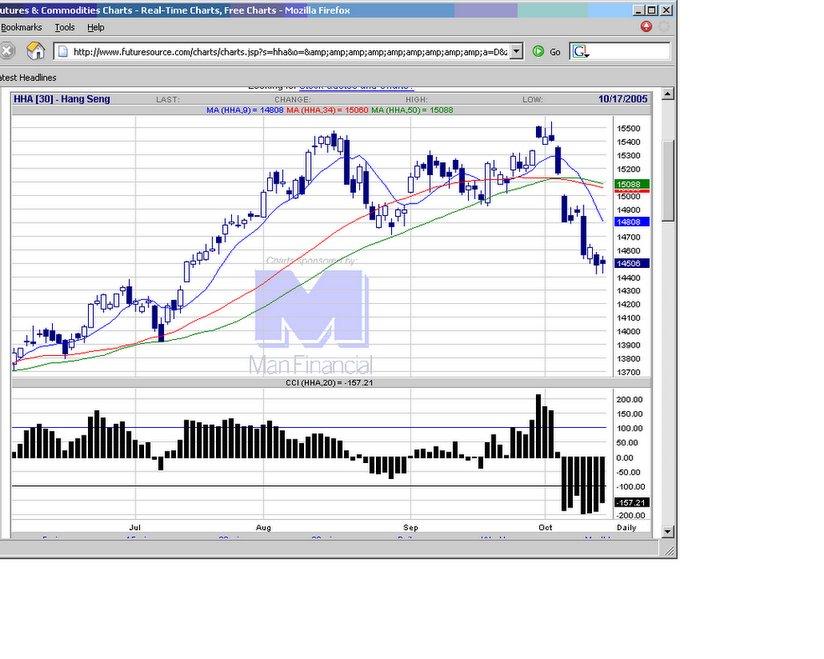Open the Tools menu
Screen dimensions: 824x659
point(65,27)
